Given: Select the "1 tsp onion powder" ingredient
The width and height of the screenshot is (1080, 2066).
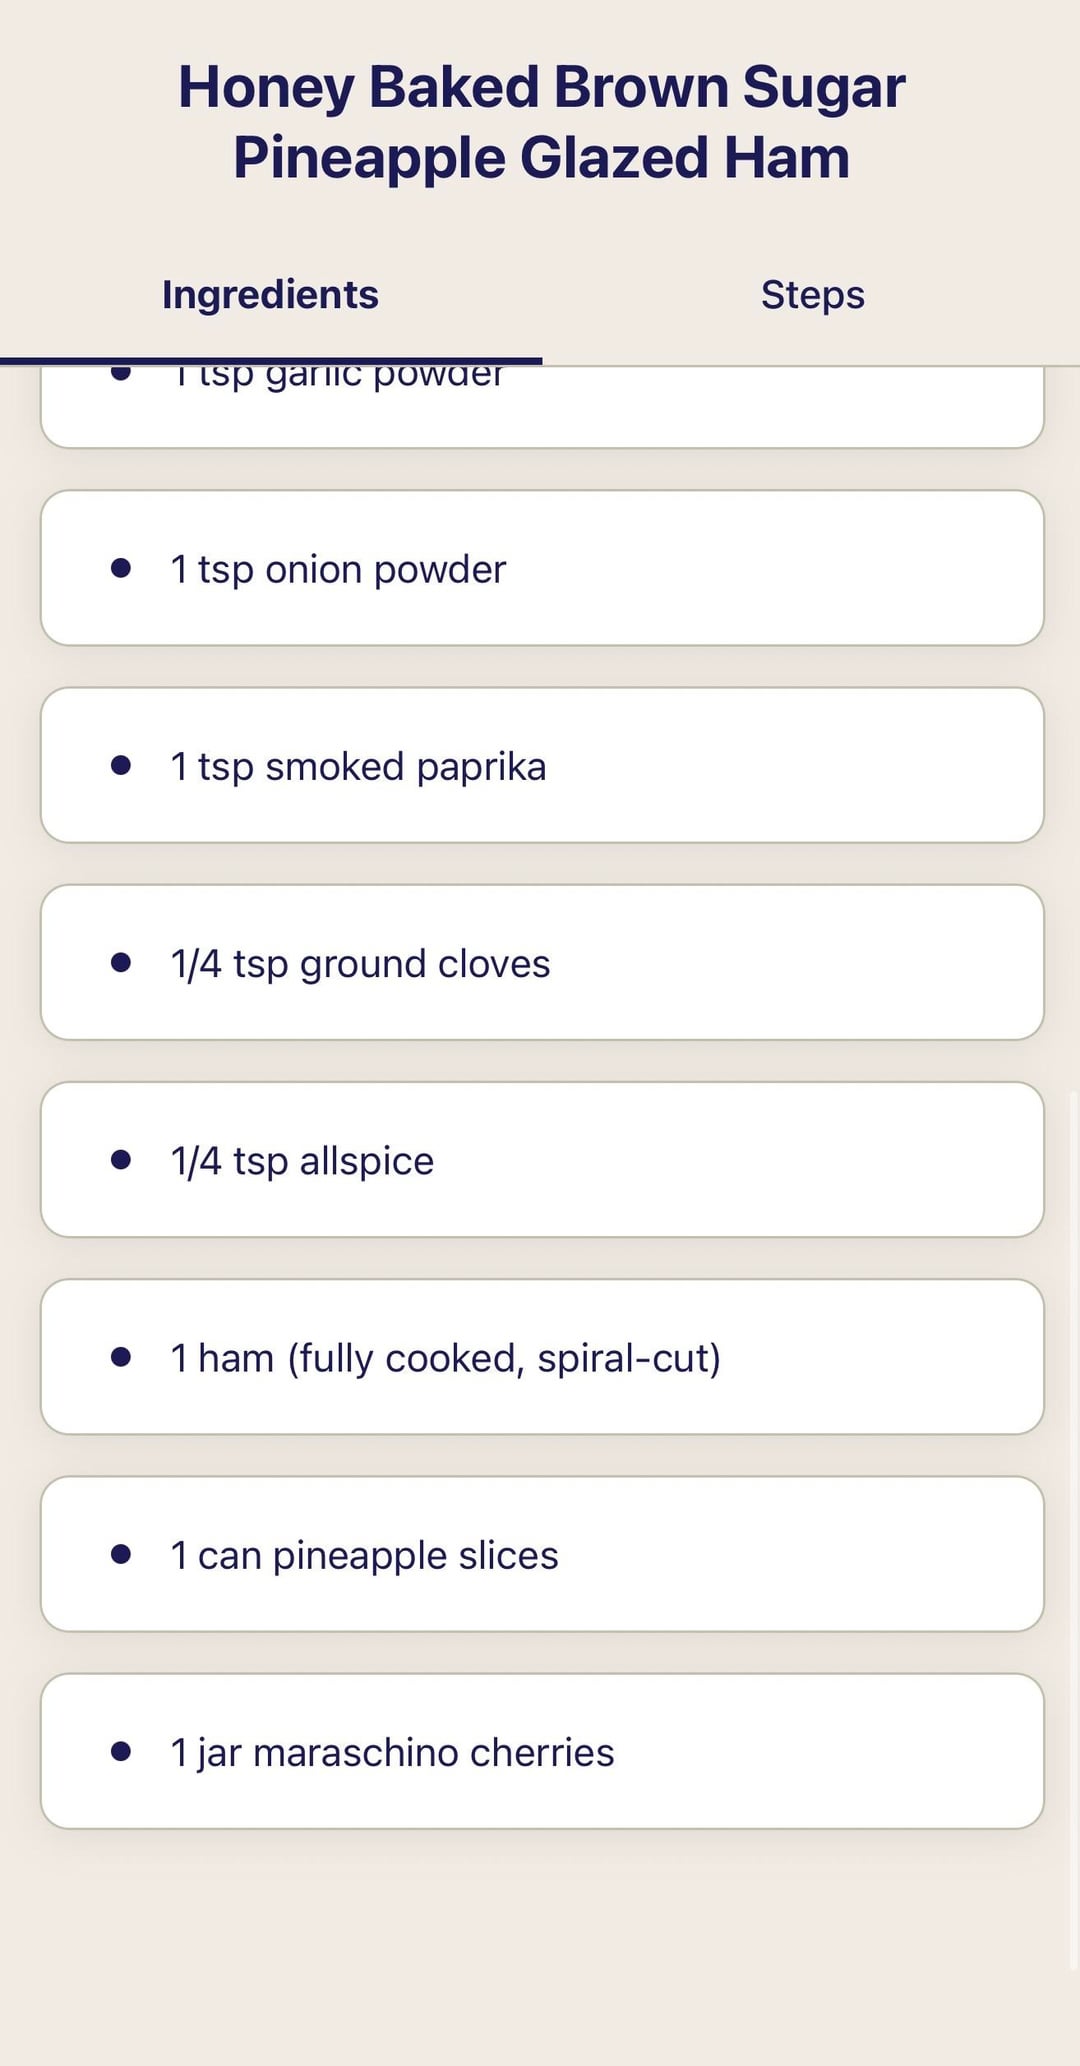Looking at the screenshot, I should [x=338, y=569].
